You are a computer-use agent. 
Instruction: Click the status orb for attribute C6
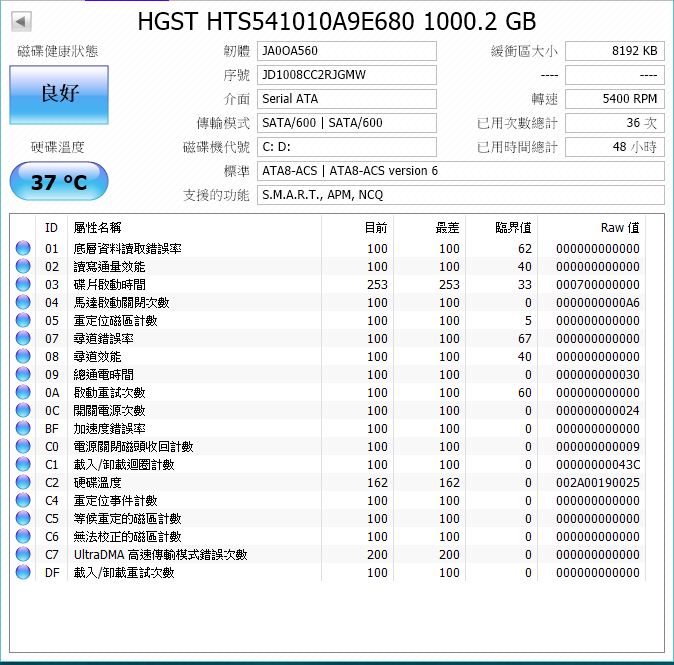tap(23, 536)
